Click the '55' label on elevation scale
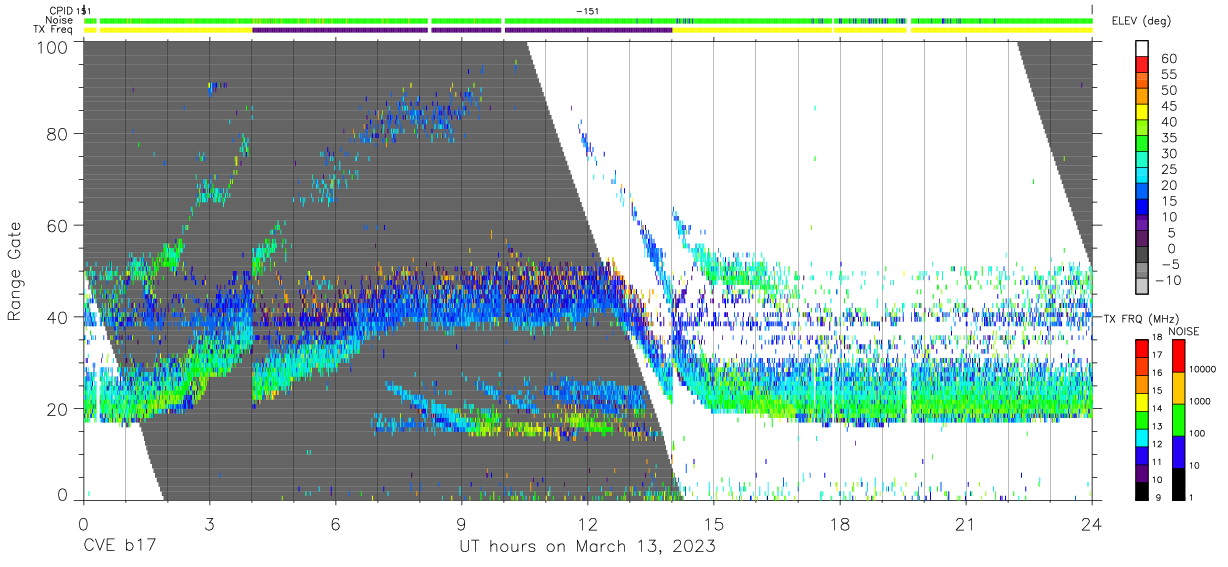The image size is (1228, 567). 1168,75
